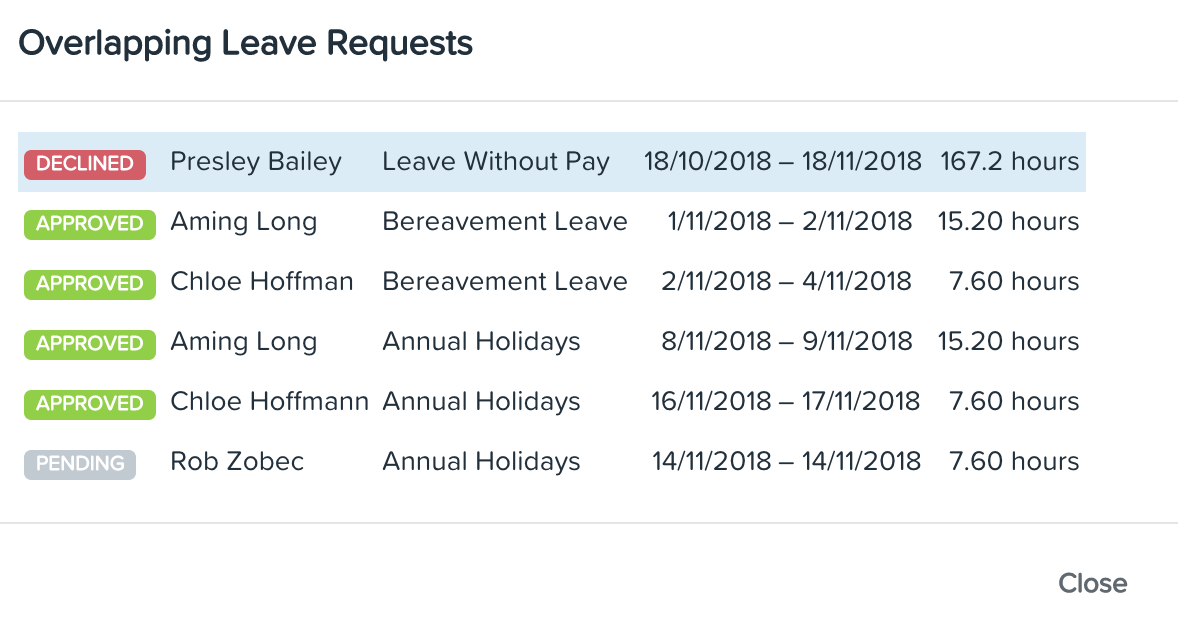Click APPROVED badge for Aming Long's Bereavement Leave
1178x634 pixels.
point(89,224)
